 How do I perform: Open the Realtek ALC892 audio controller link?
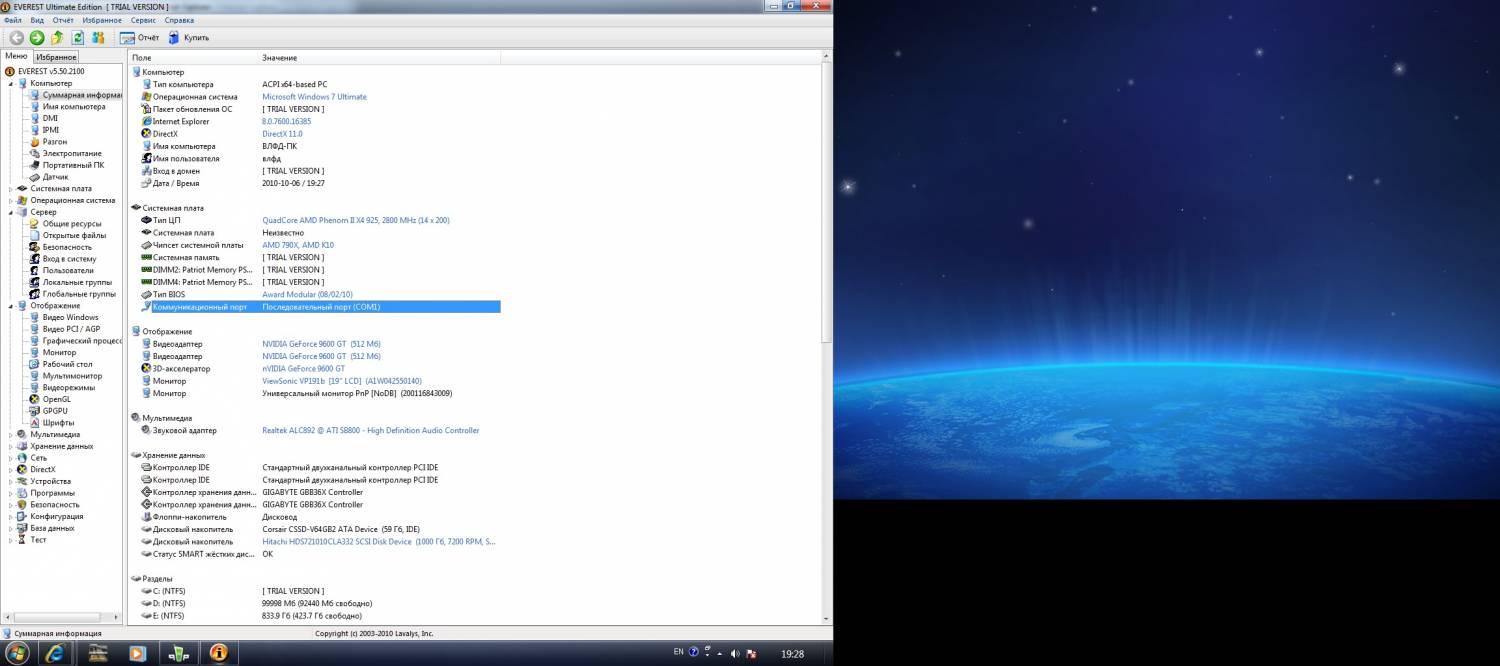(370, 431)
